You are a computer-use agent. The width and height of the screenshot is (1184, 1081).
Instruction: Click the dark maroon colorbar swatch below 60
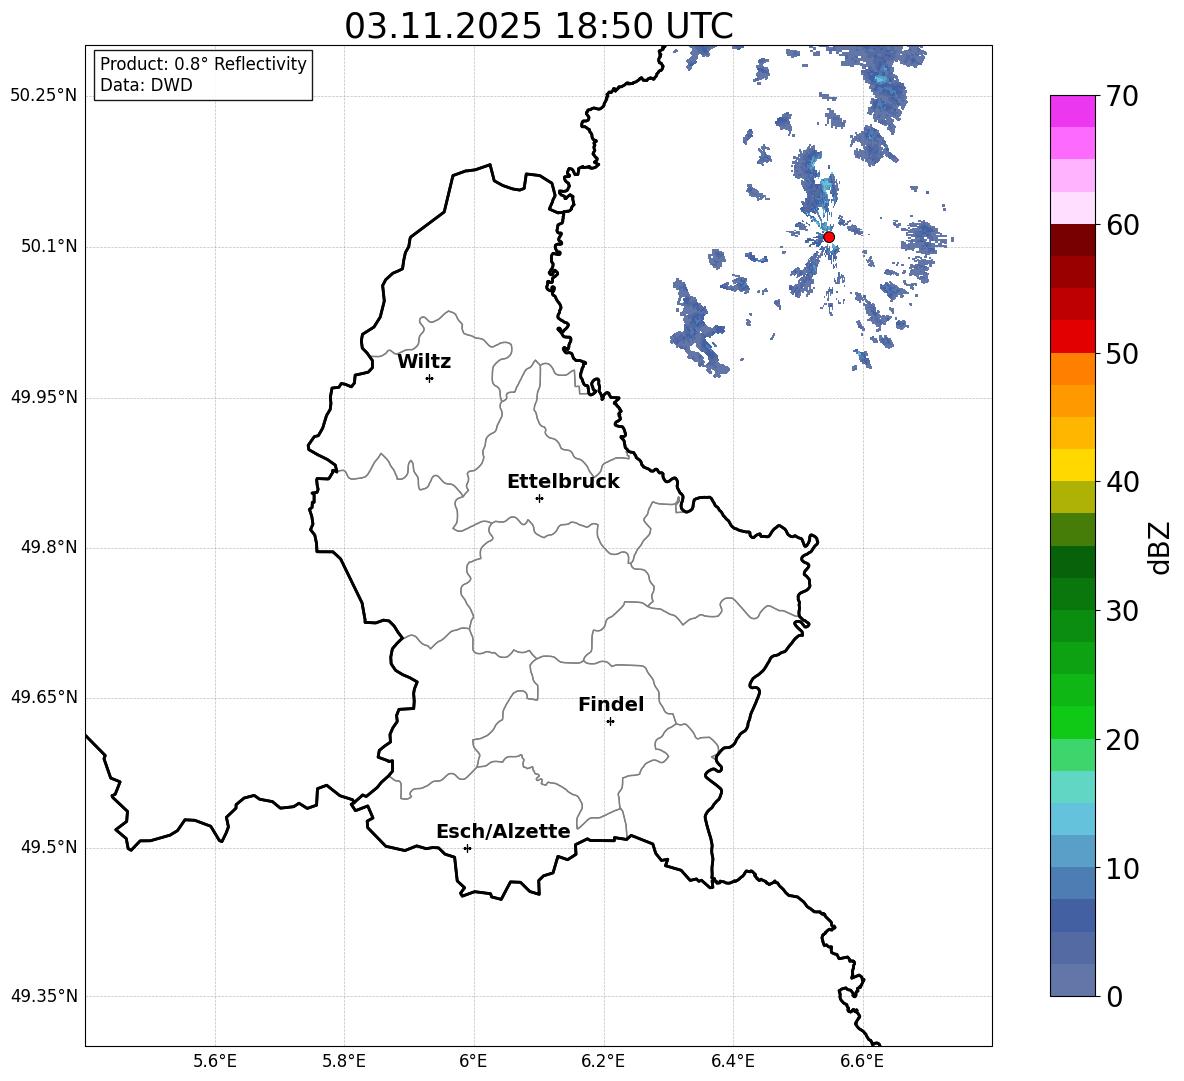click(x=1073, y=240)
